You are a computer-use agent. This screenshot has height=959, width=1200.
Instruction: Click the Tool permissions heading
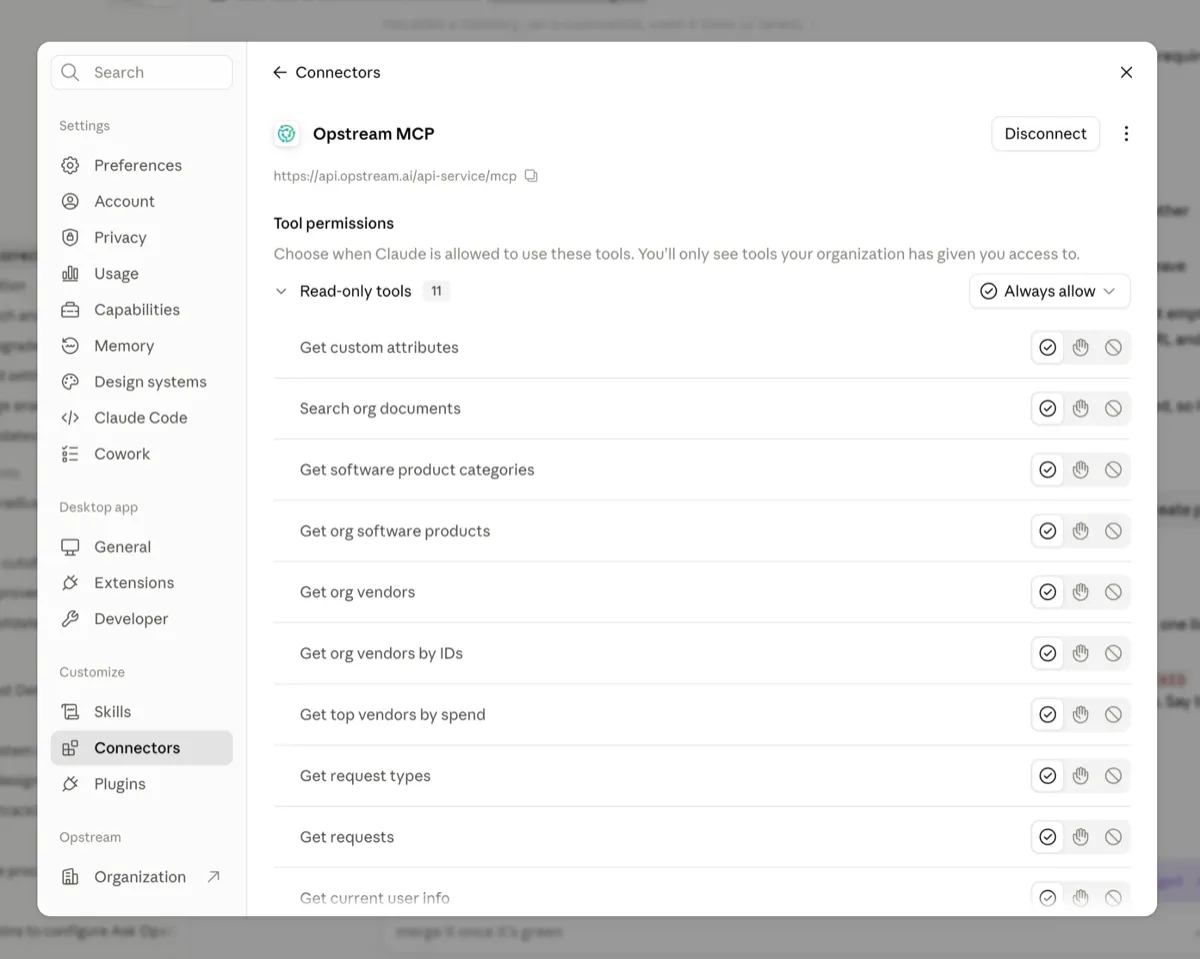[x=334, y=223]
